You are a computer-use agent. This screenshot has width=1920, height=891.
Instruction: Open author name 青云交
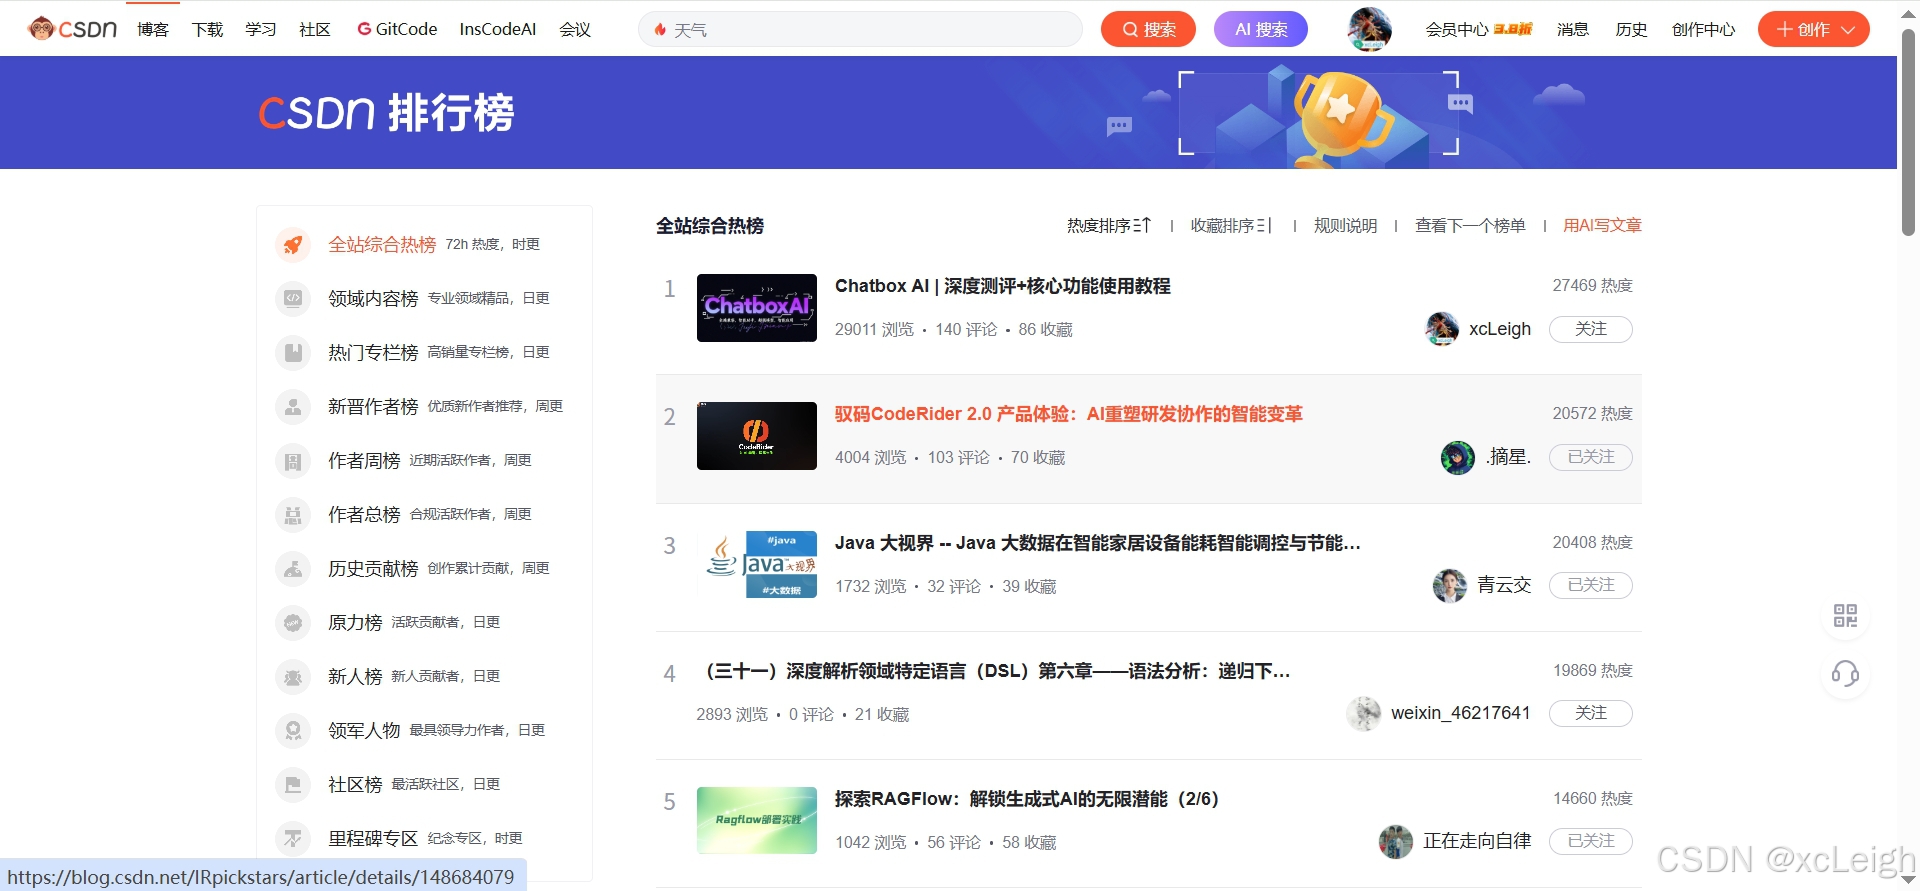point(1504,585)
